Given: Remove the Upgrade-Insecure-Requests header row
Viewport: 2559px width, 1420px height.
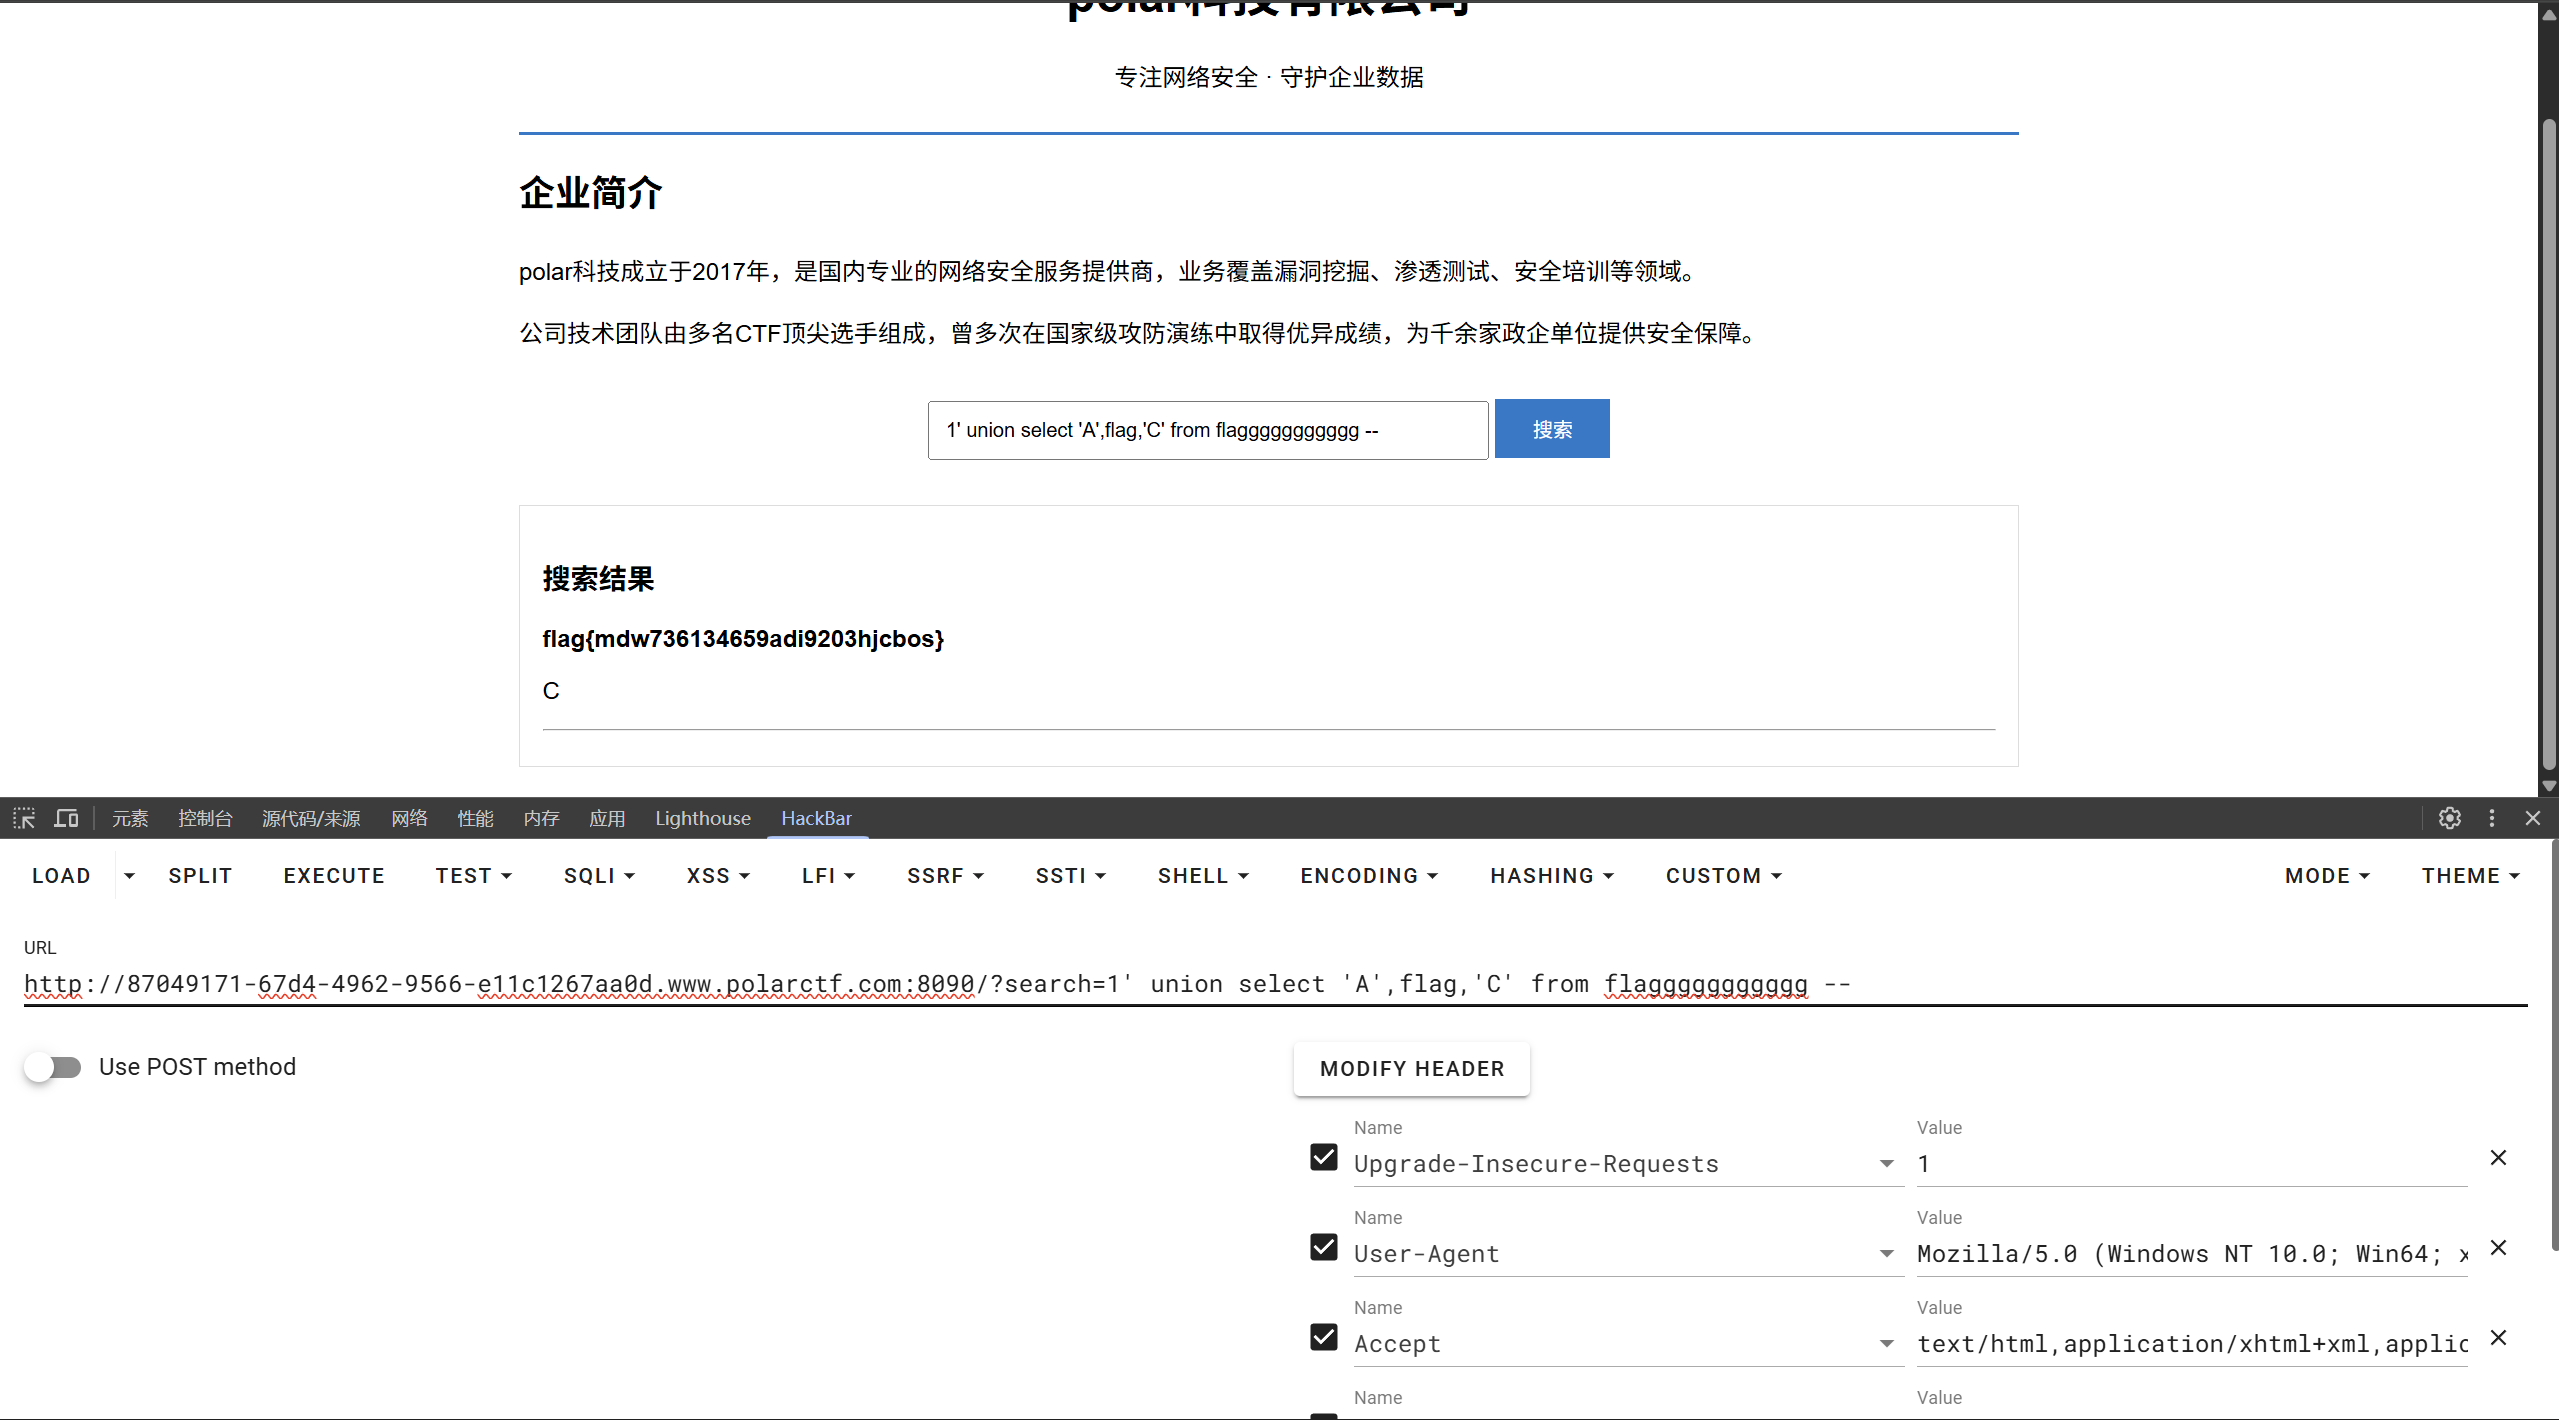Looking at the screenshot, I should coord(2498,1158).
